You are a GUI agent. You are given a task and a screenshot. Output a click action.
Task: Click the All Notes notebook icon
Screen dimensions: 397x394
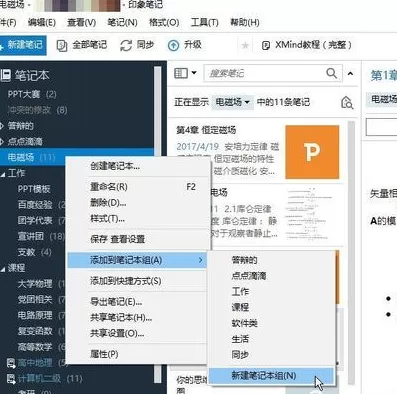pyautogui.click(x=62, y=46)
